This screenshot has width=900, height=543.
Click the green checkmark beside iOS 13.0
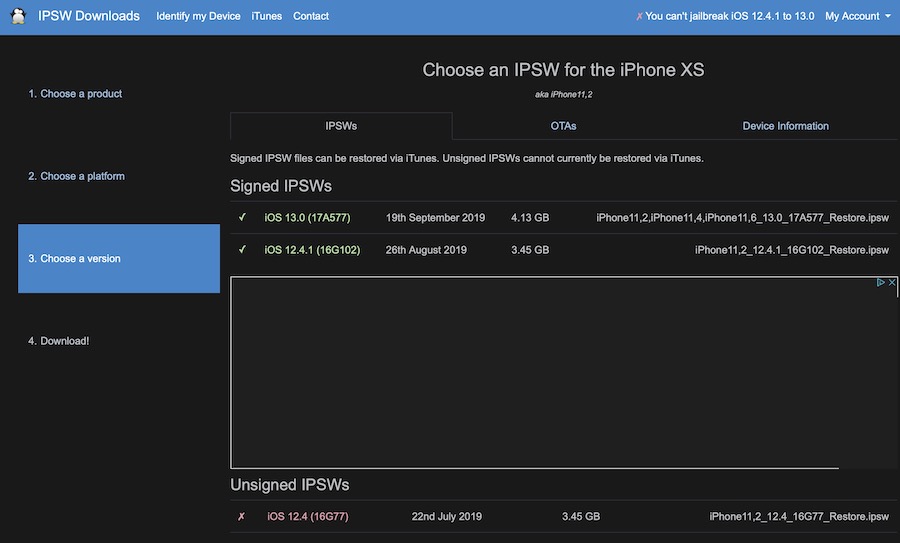coord(242,218)
